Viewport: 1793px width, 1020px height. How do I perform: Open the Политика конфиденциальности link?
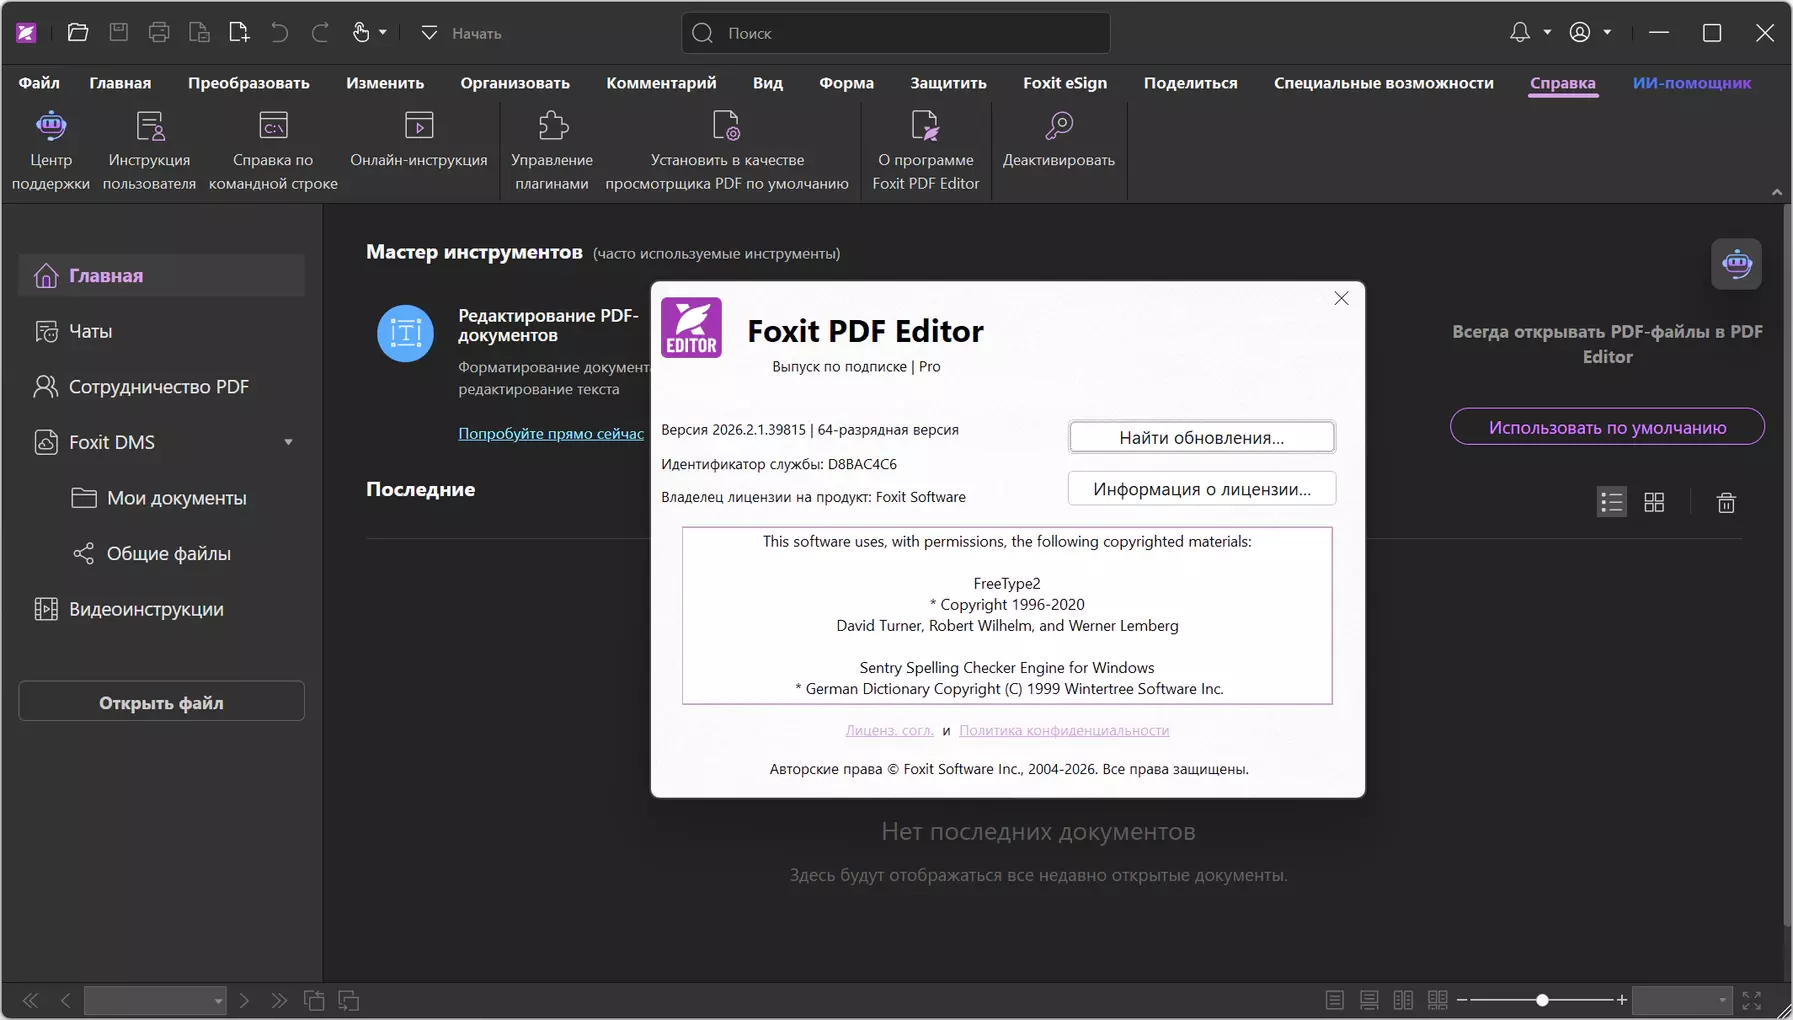coord(1064,731)
